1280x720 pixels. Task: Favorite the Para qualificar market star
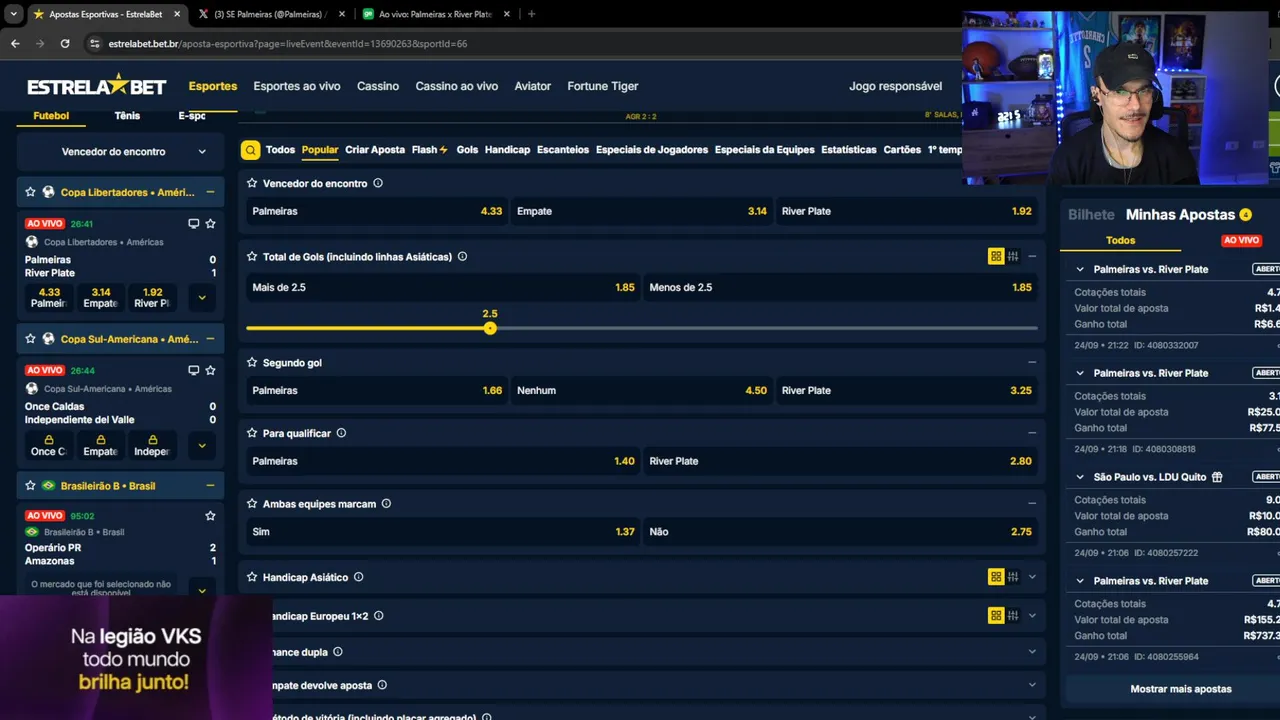pos(252,433)
